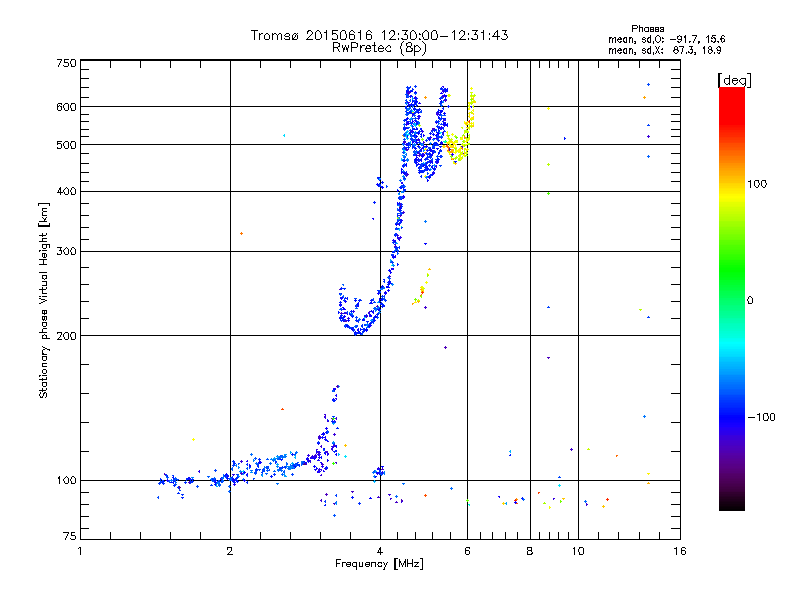The width and height of the screenshot is (800, 600).
Task: Click the x-axis tick label '2'
Action: click(x=230, y=551)
